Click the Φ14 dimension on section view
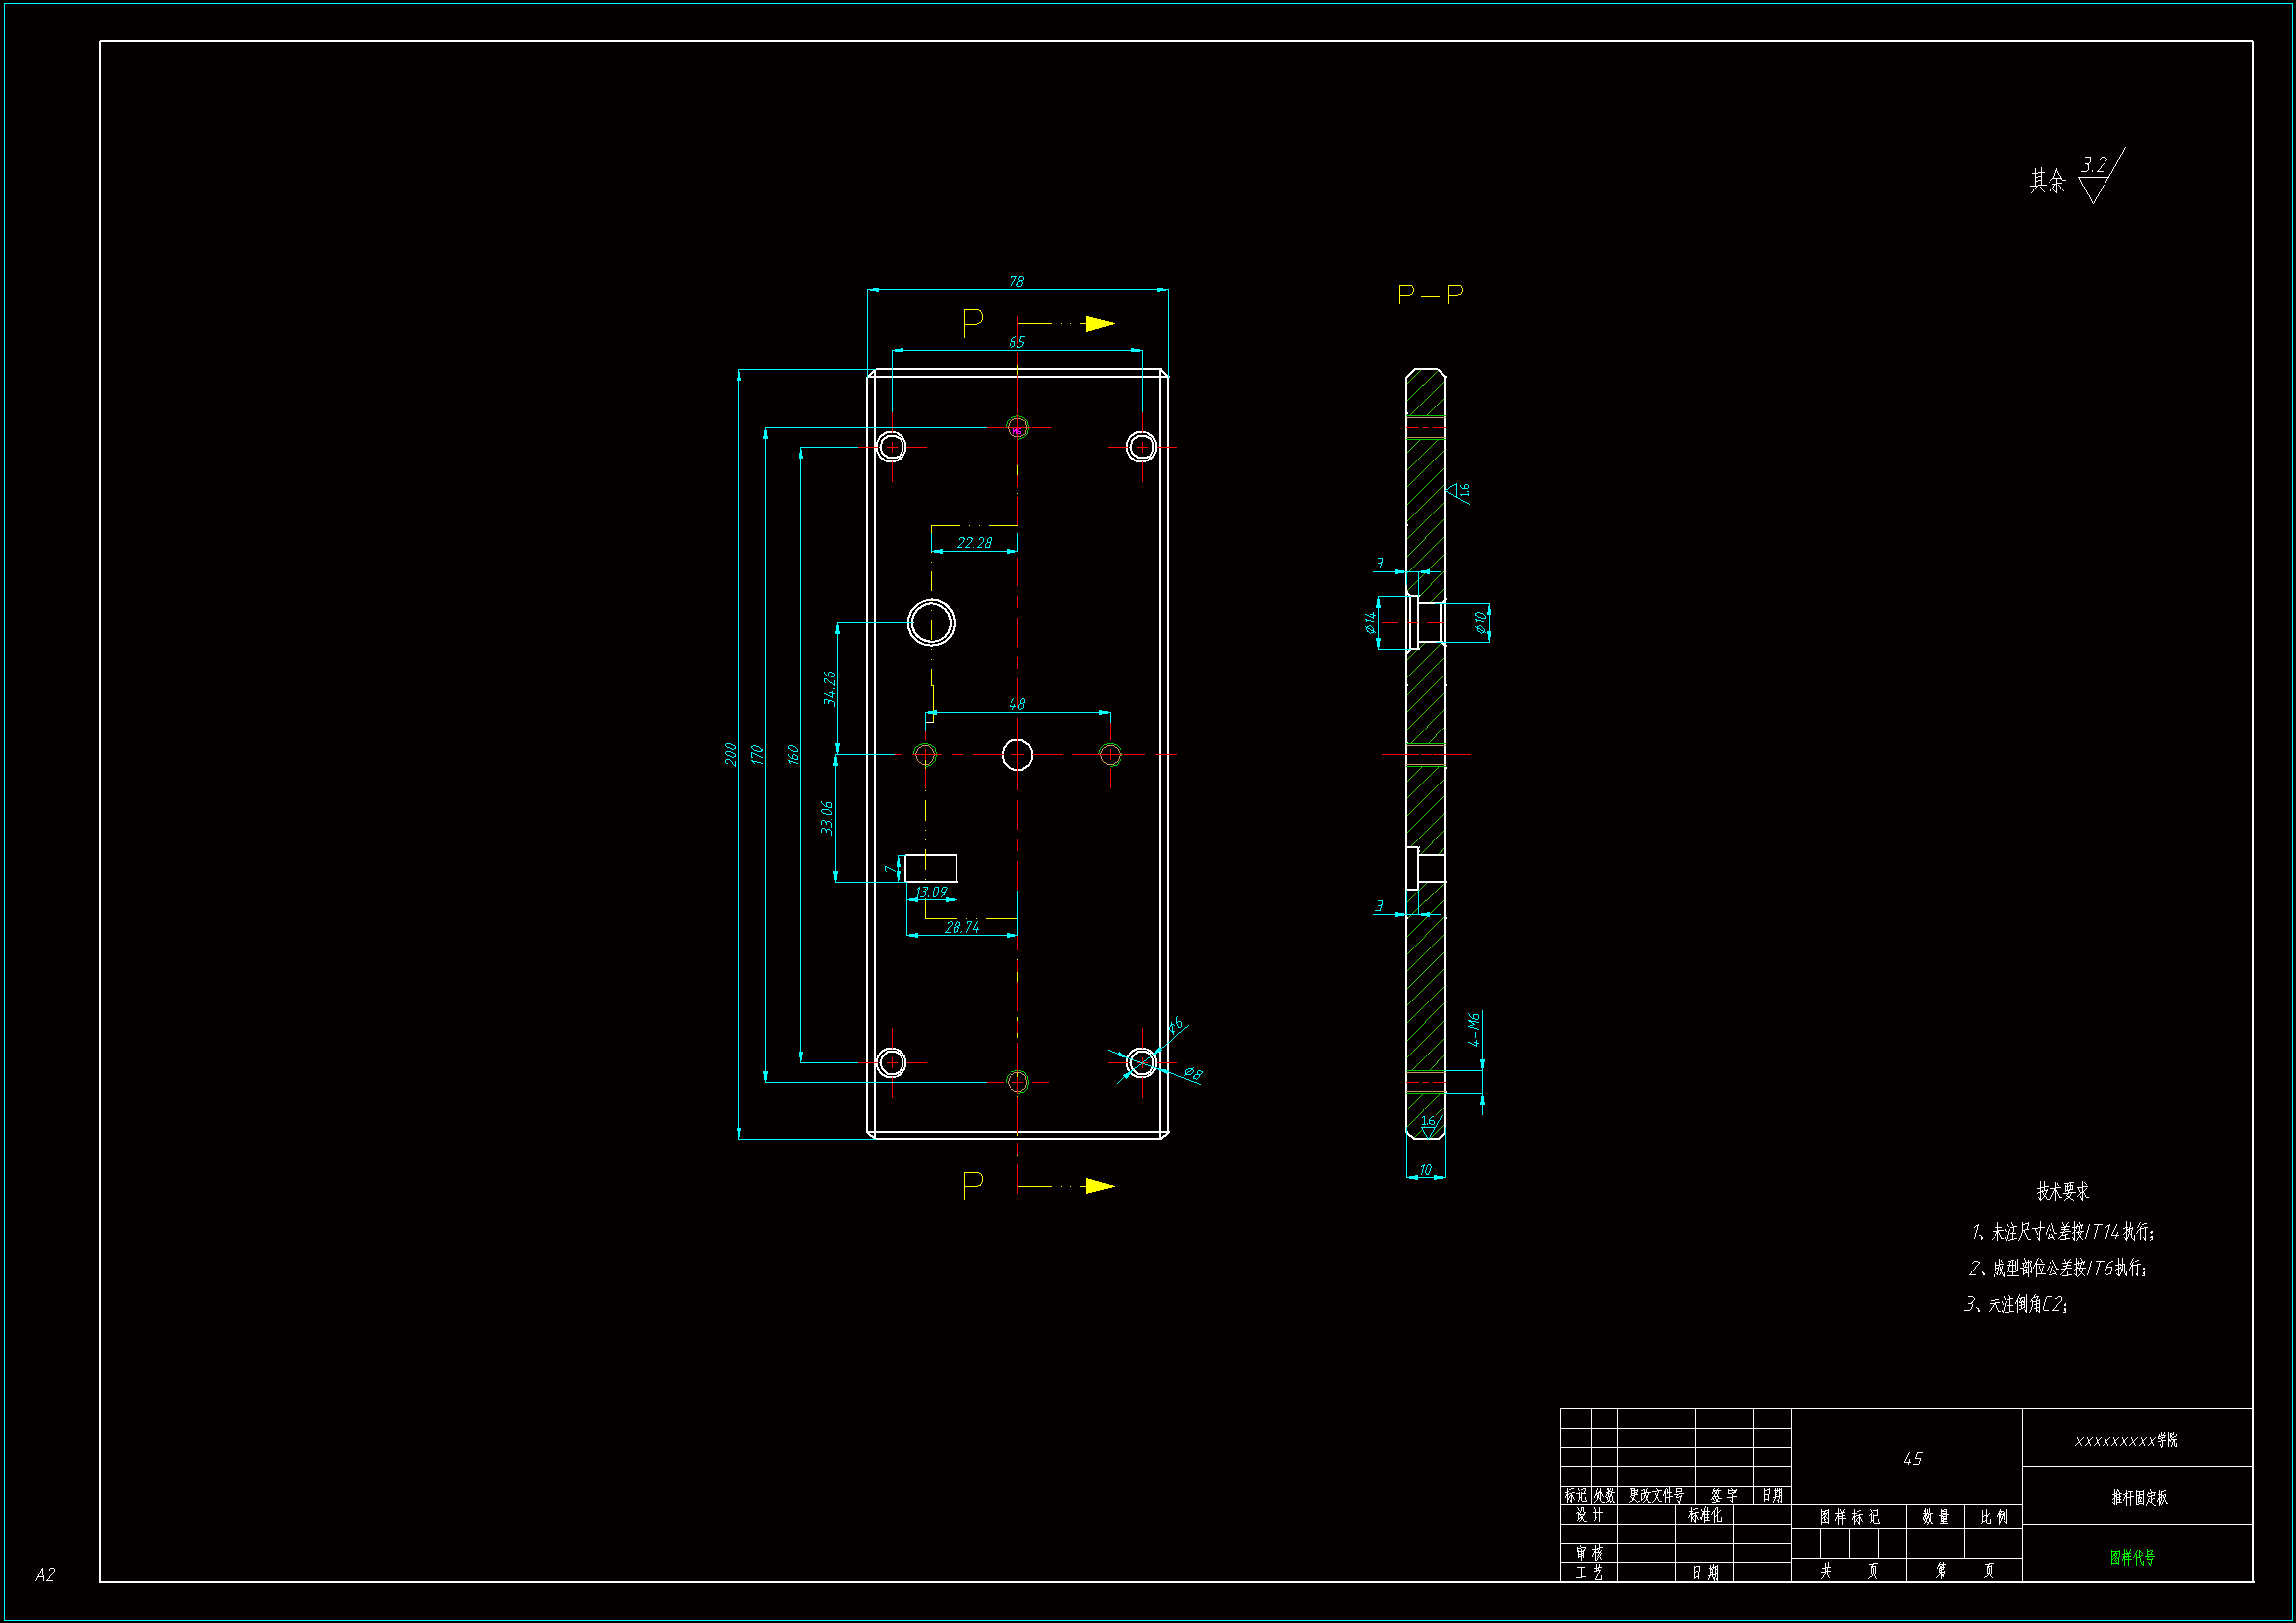Viewport: 2296px width, 1623px height. click(x=1371, y=622)
